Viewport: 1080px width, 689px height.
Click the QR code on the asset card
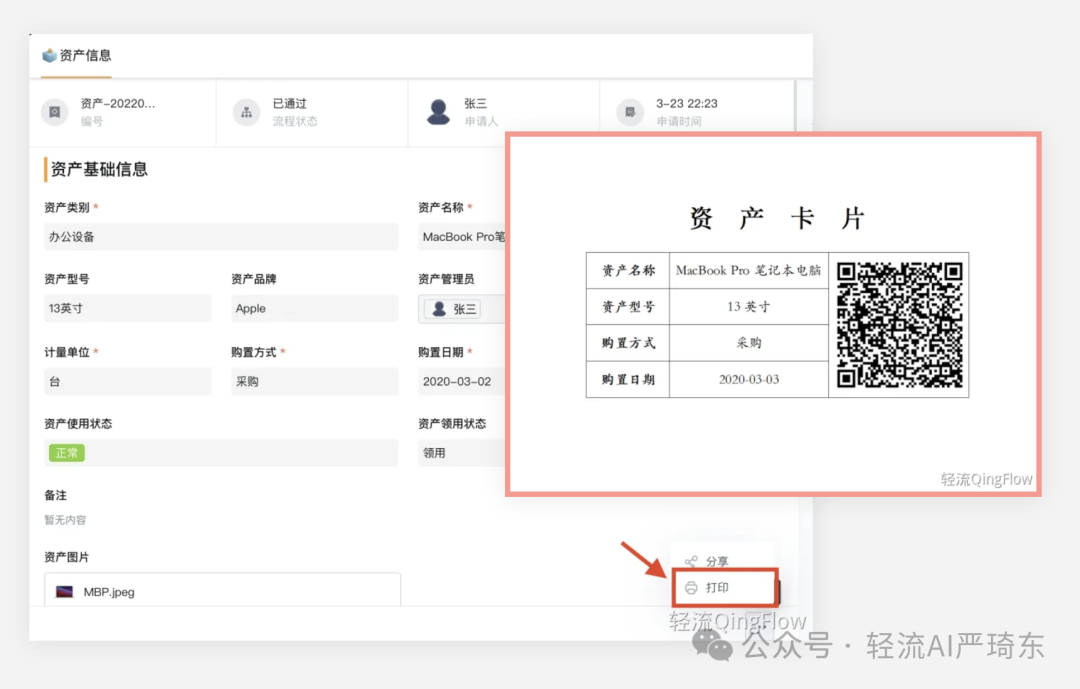tap(899, 324)
